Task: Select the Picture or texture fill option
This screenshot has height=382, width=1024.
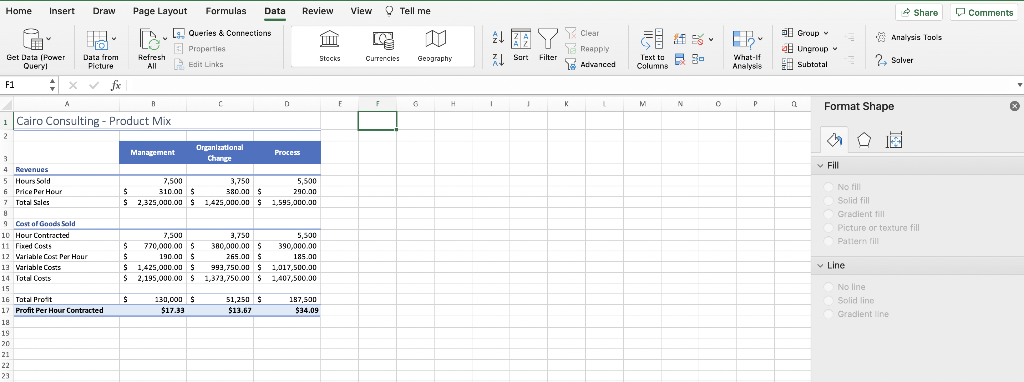Action: [x=829, y=228]
